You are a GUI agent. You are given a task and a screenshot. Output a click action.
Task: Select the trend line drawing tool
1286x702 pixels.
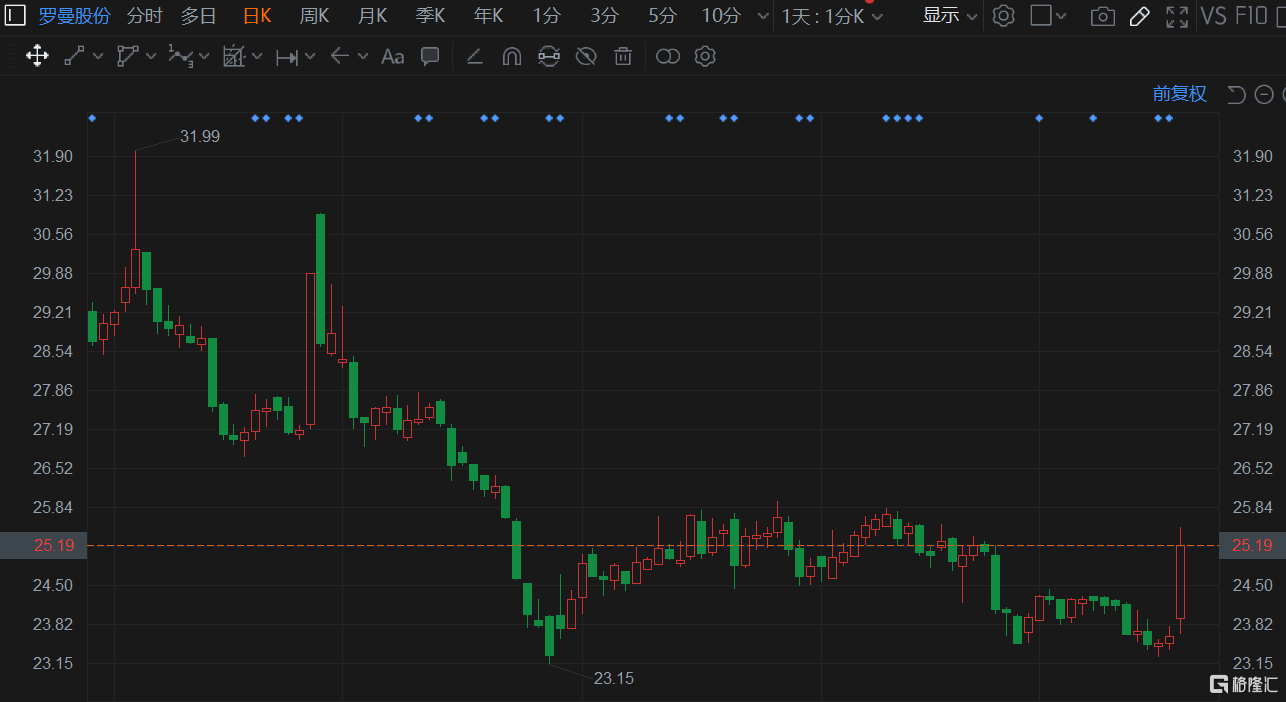click(x=74, y=56)
